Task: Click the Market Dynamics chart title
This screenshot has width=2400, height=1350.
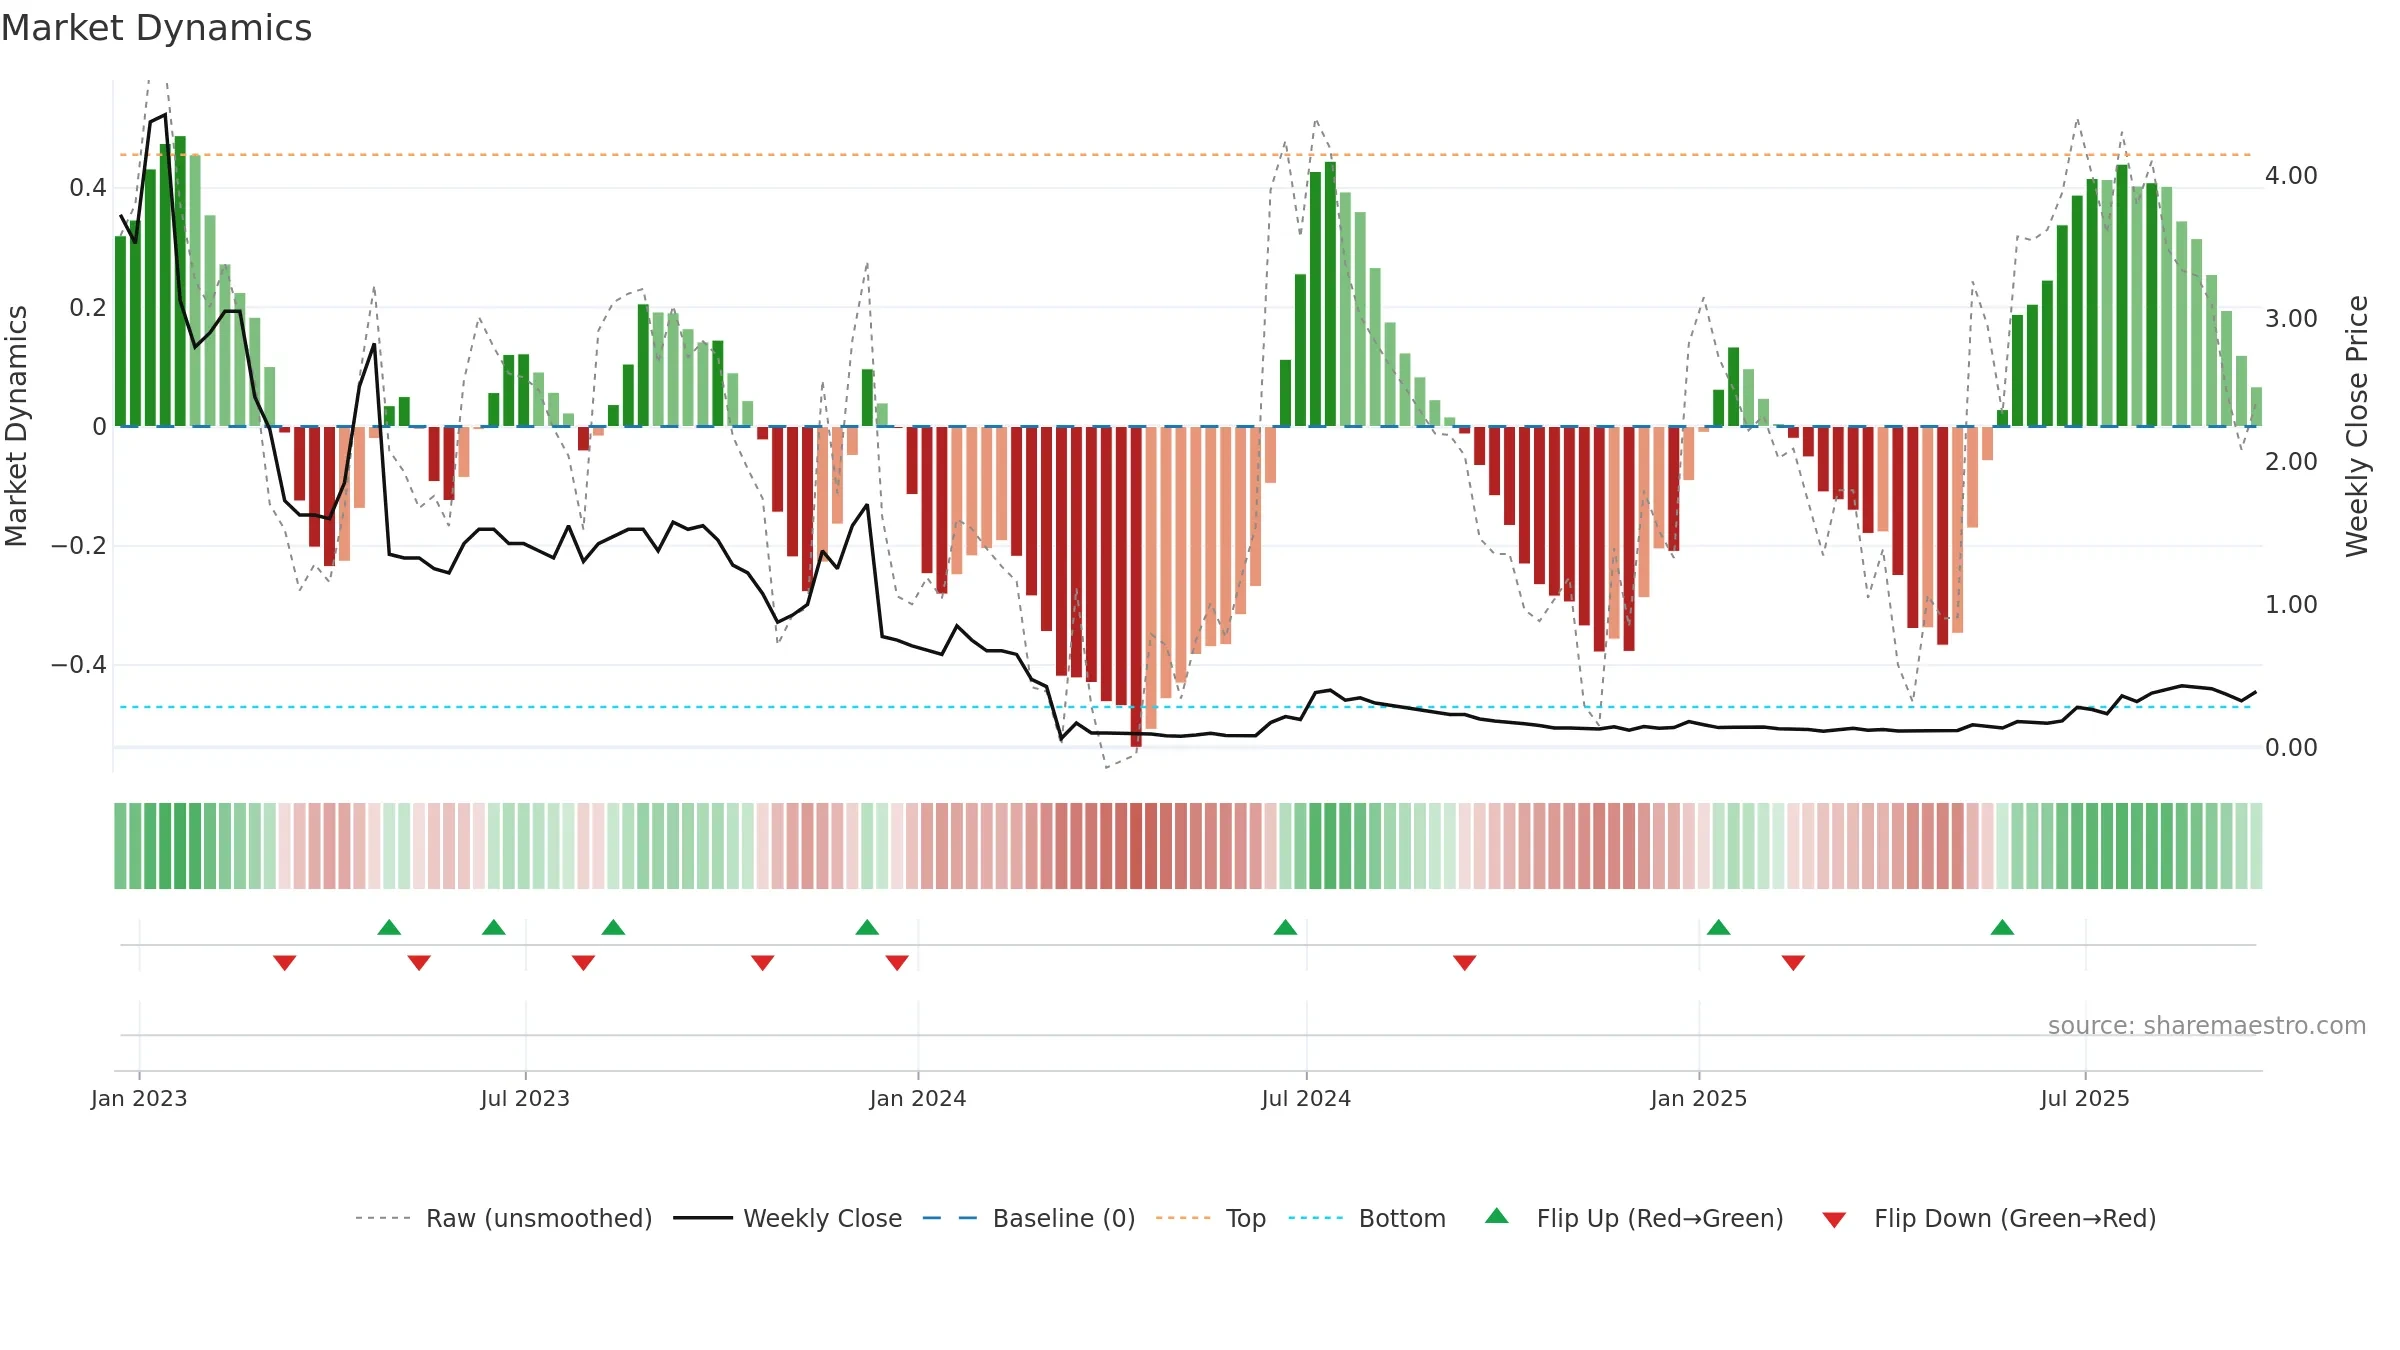Action: [x=156, y=28]
